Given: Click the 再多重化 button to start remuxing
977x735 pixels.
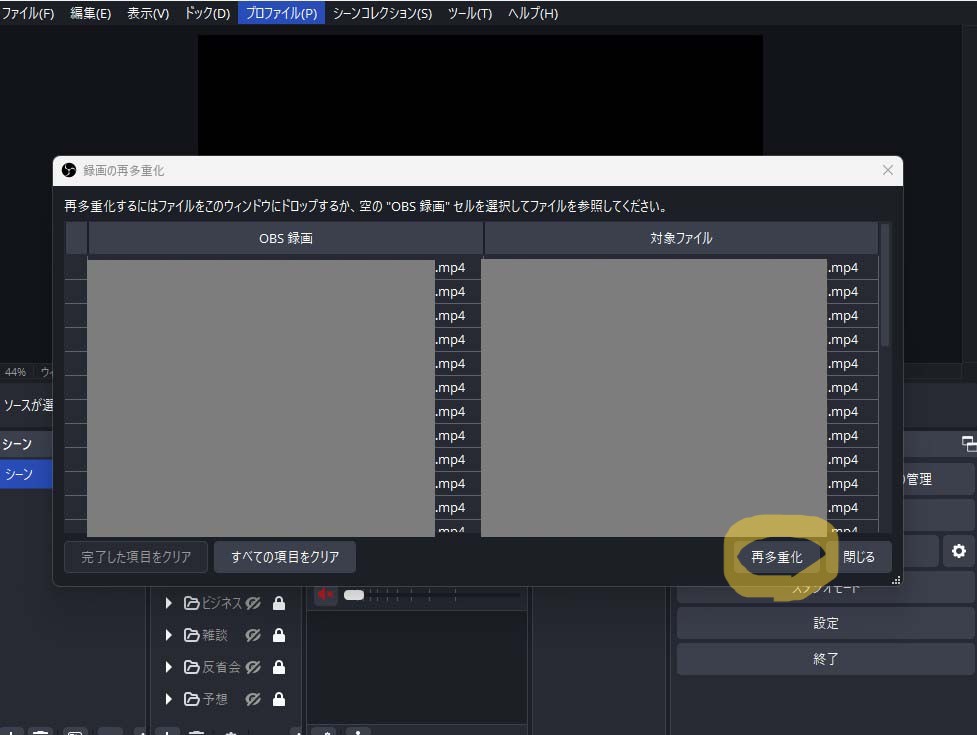Looking at the screenshot, I should pyautogui.click(x=776, y=557).
